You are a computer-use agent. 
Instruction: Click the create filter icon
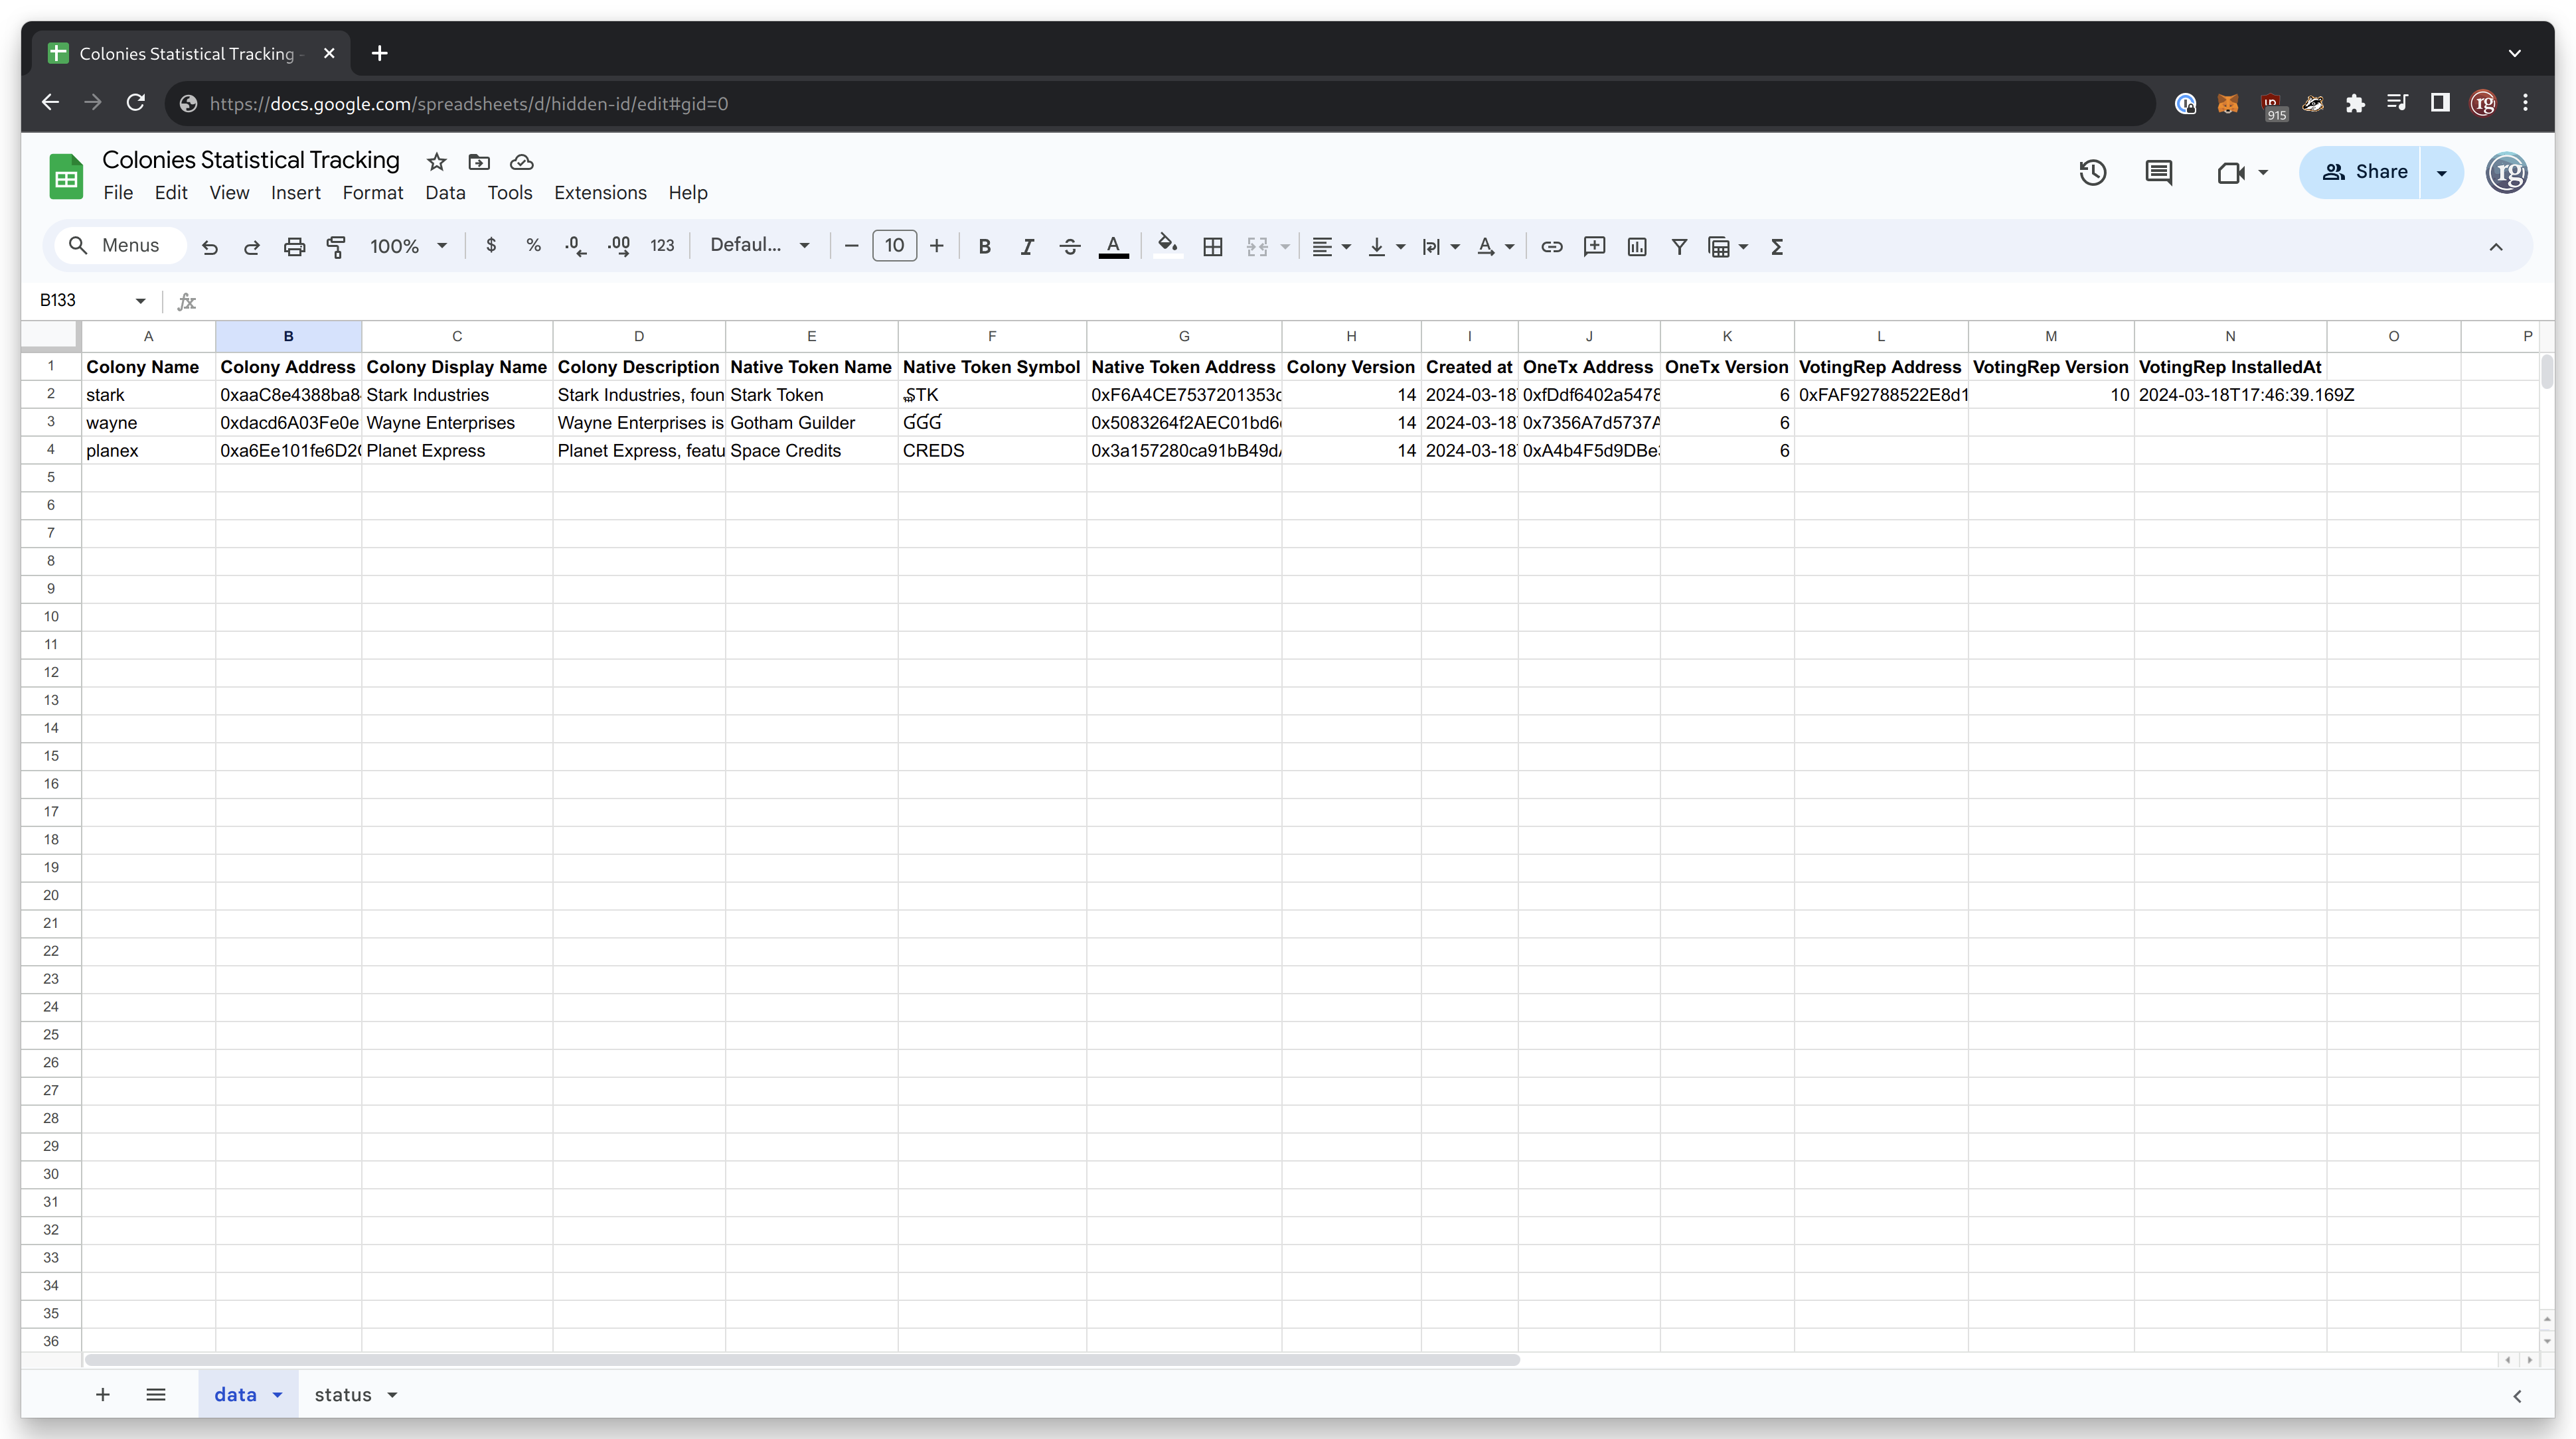point(1680,246)
